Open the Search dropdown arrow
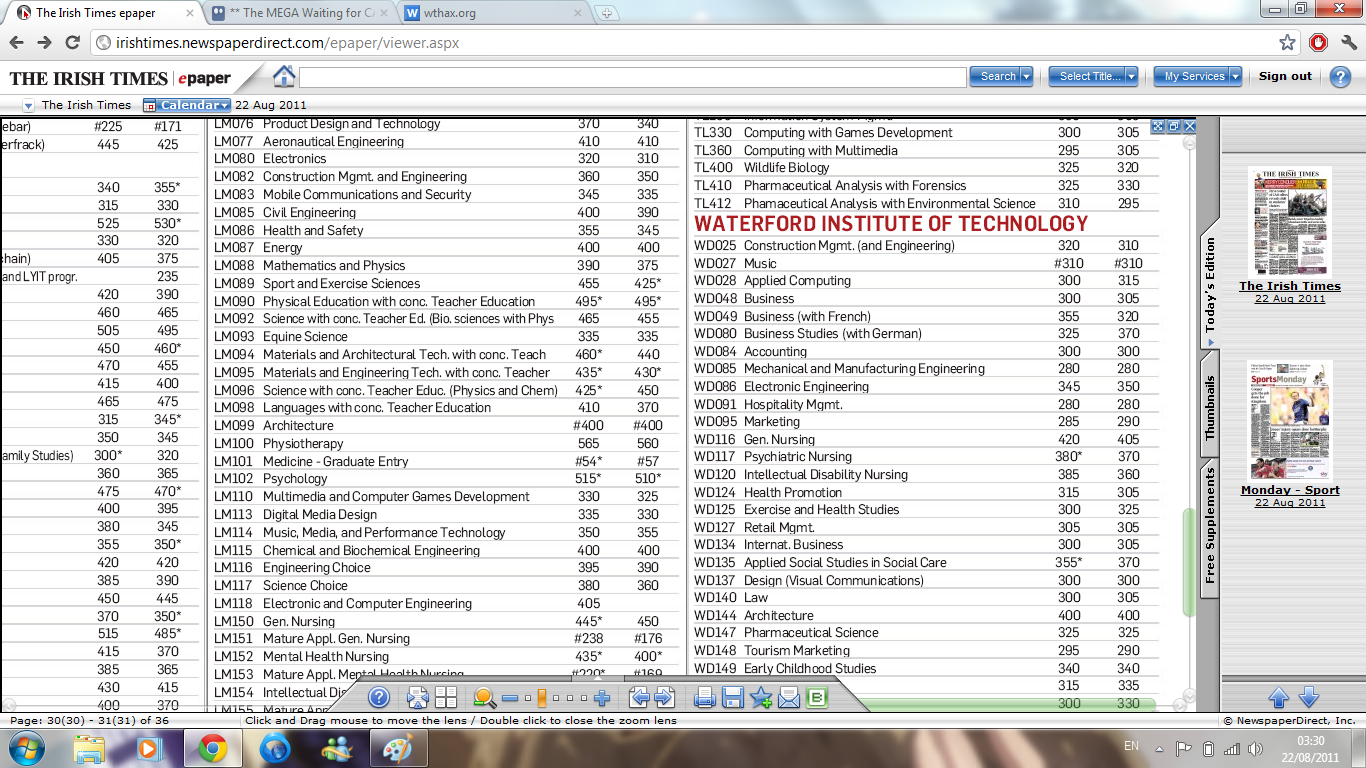Image resolution: width=1366 pixels, height=768 pixels. click(x=1027, y=76)
